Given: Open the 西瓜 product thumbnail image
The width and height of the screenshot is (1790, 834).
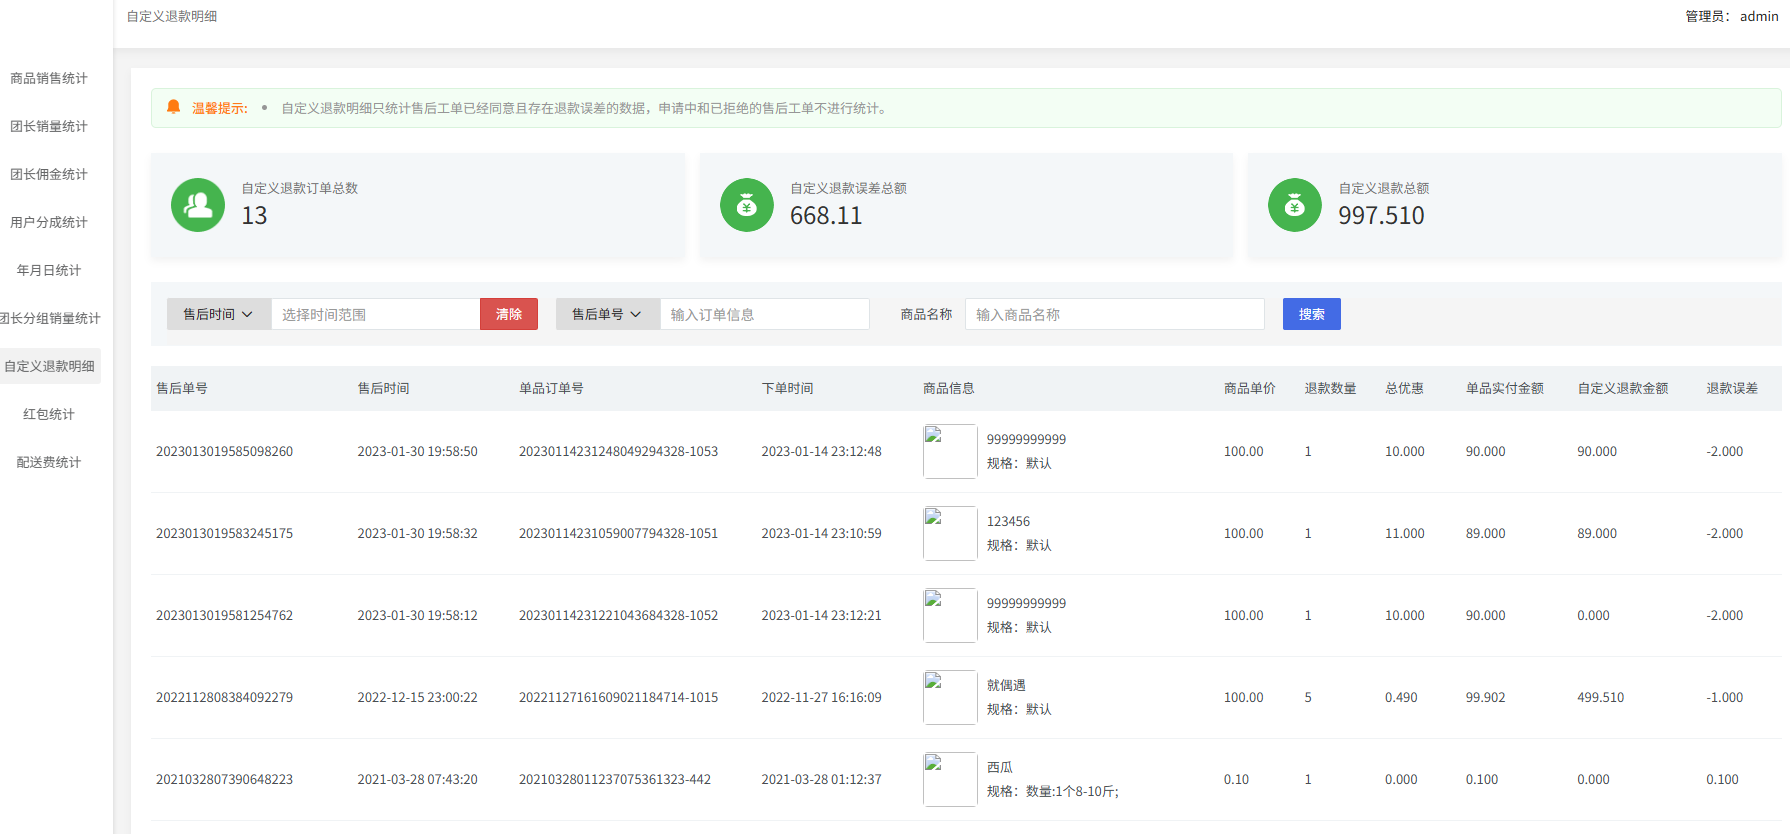Looking at the screenshot, I should 949,779.
